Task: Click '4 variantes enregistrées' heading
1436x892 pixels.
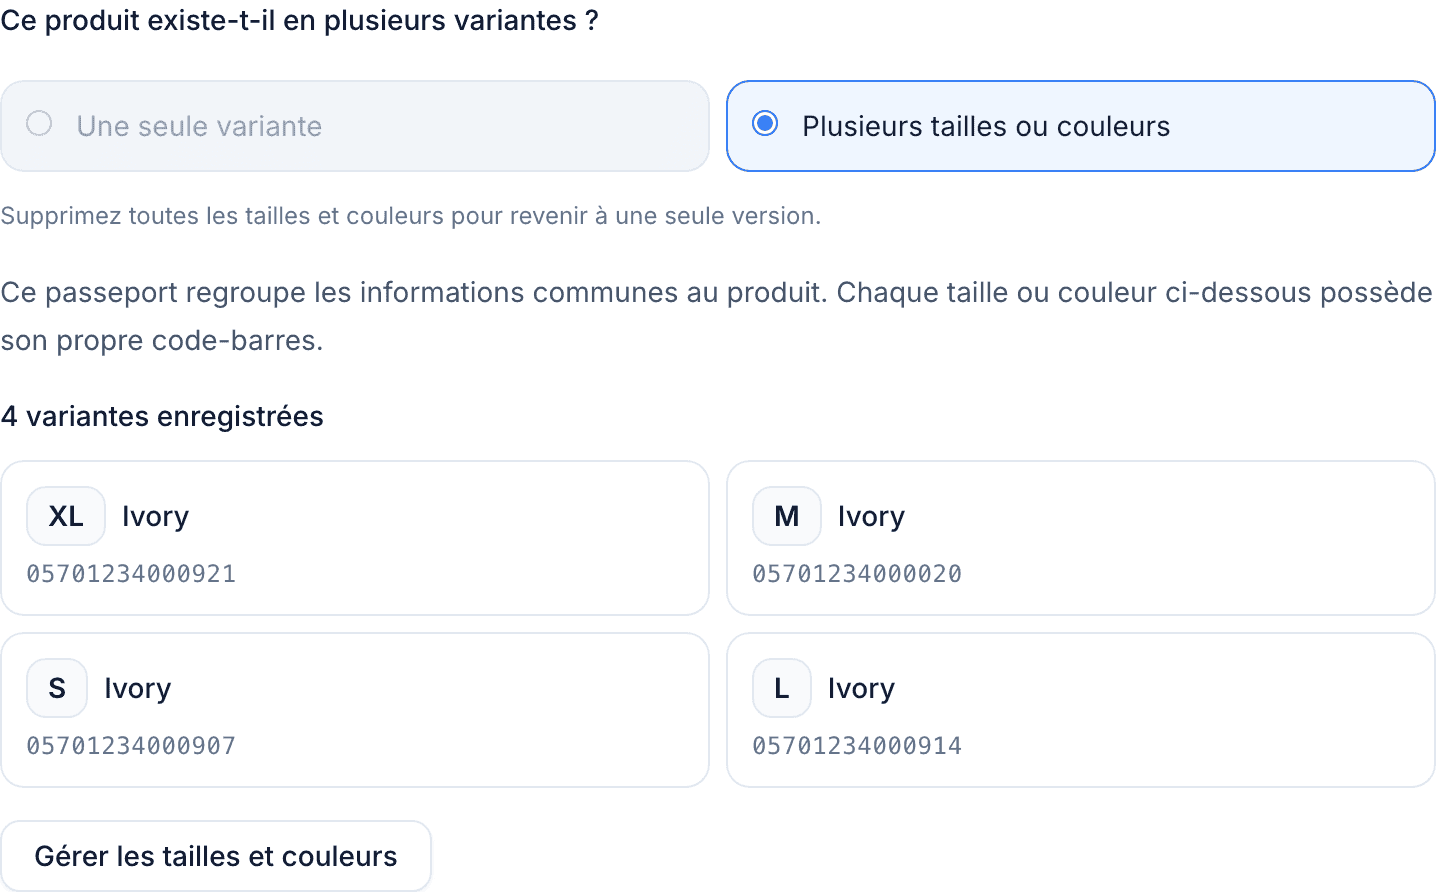Action: [x=162, y=416]
